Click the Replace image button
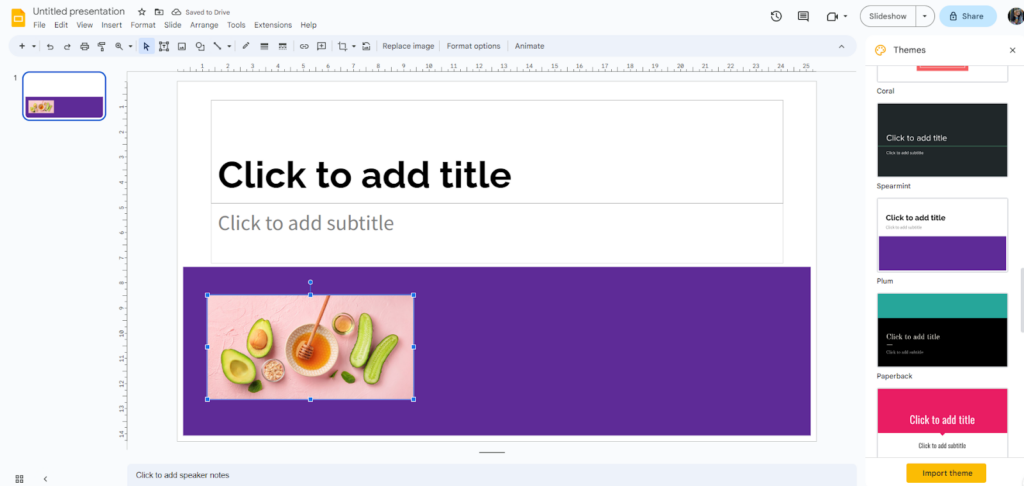The image size is (1024, 486). pos(408,46)
